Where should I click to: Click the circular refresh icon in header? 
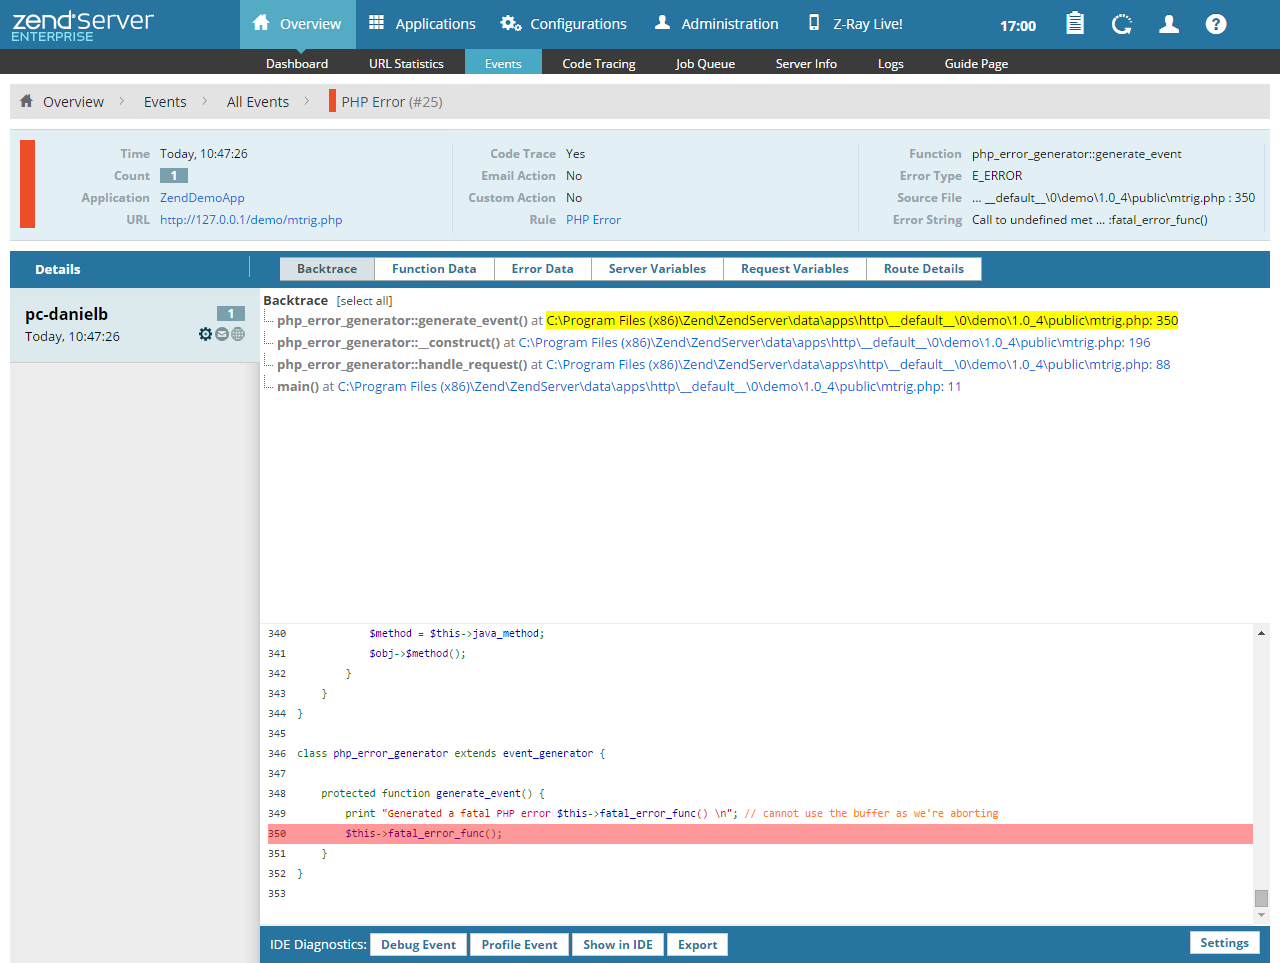(1122, 24)
